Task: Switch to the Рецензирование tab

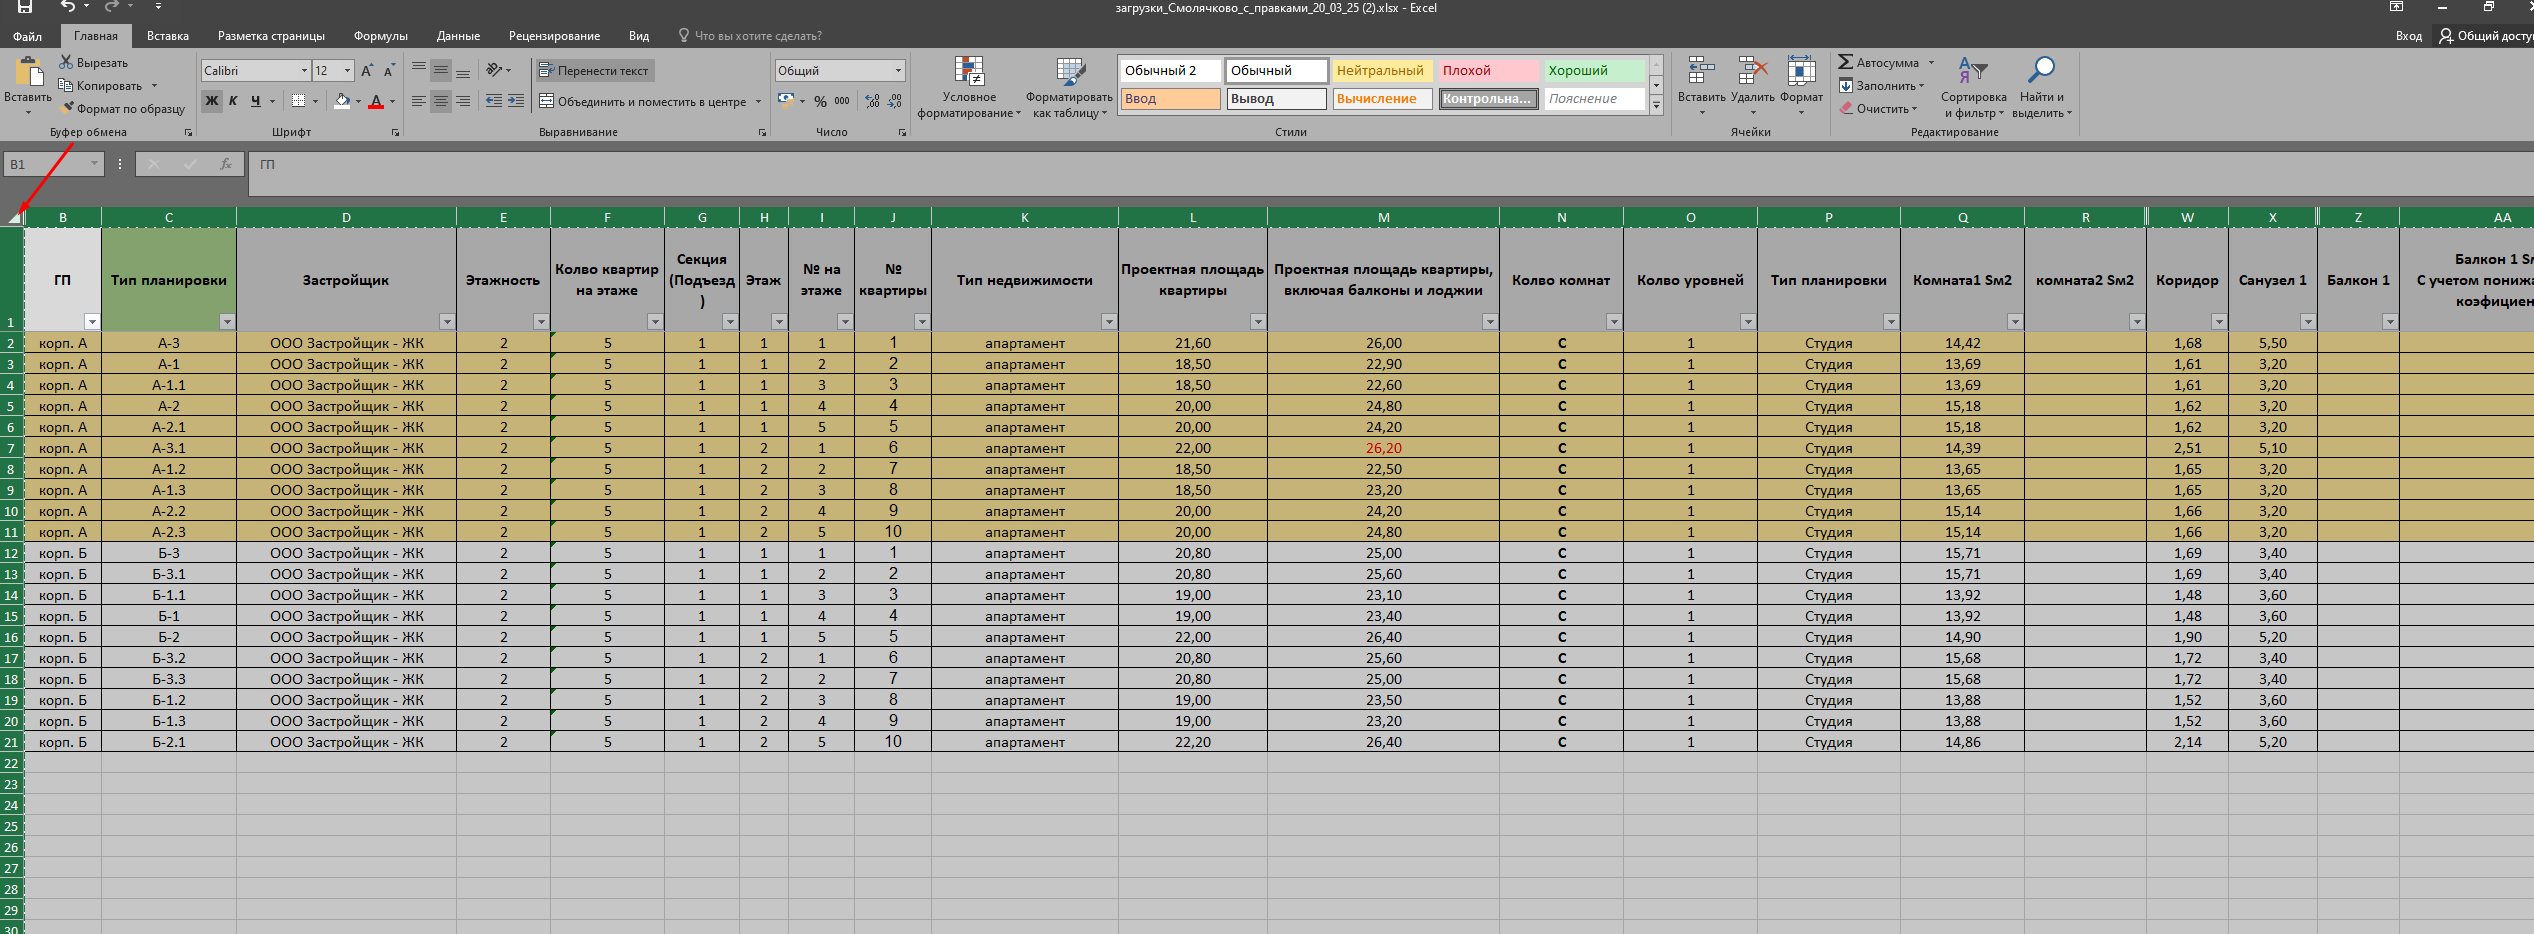Action: point(554,36)
